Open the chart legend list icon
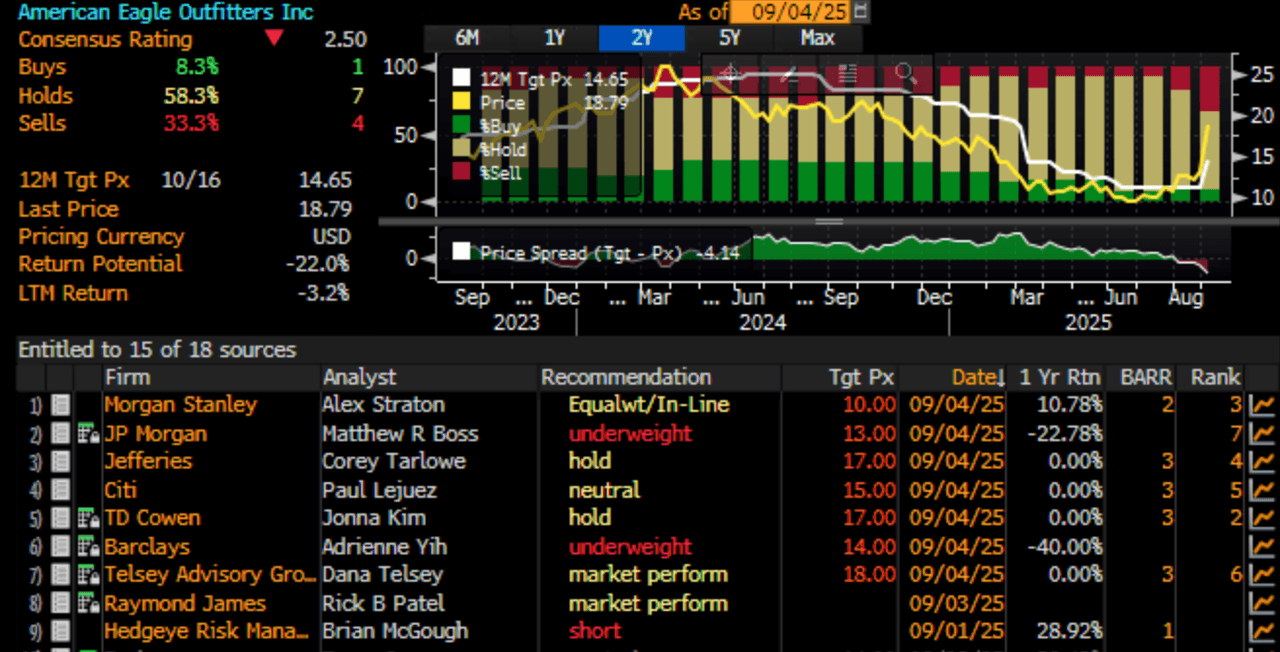 point(847,74)
